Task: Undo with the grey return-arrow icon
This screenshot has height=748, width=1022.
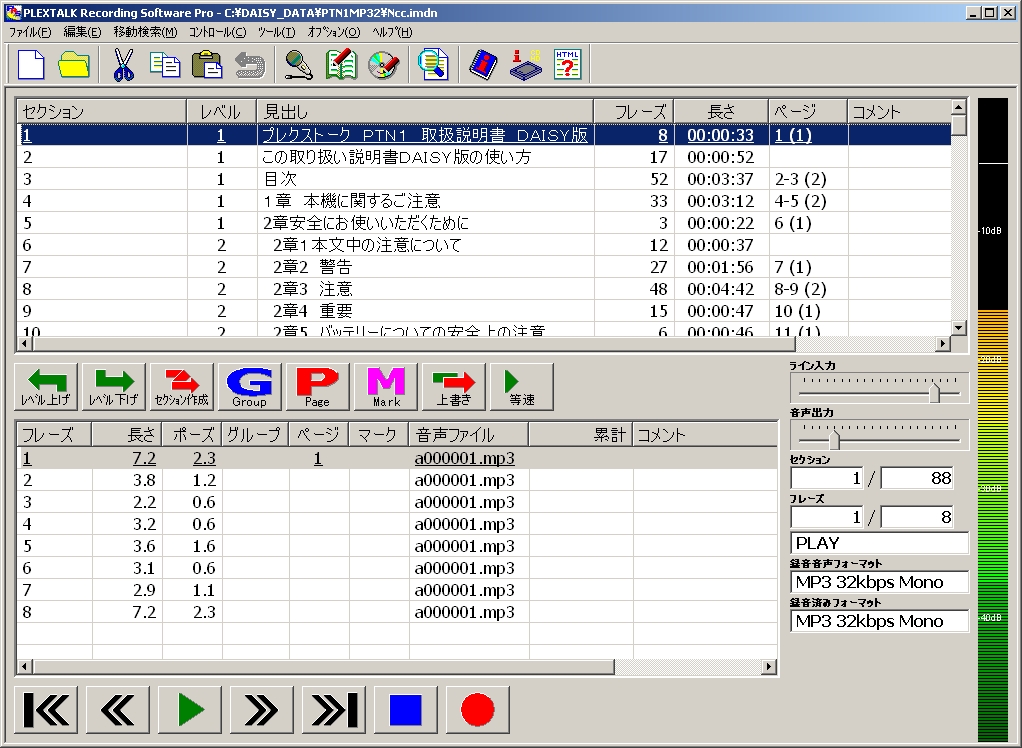Action: pyautogui.click(x=250, y=65)
